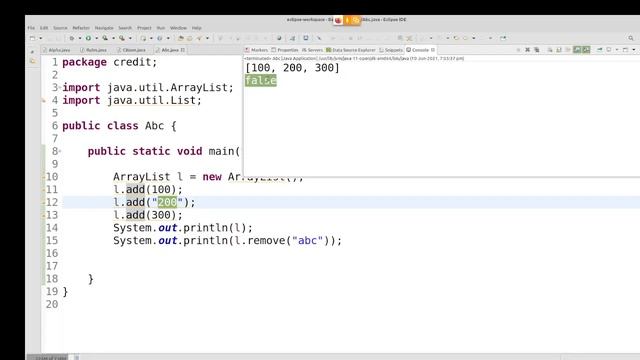Click the warning marker on line 4
This screenshot has height=360, width=640.
pyautogui.click(x=44, y=100)
